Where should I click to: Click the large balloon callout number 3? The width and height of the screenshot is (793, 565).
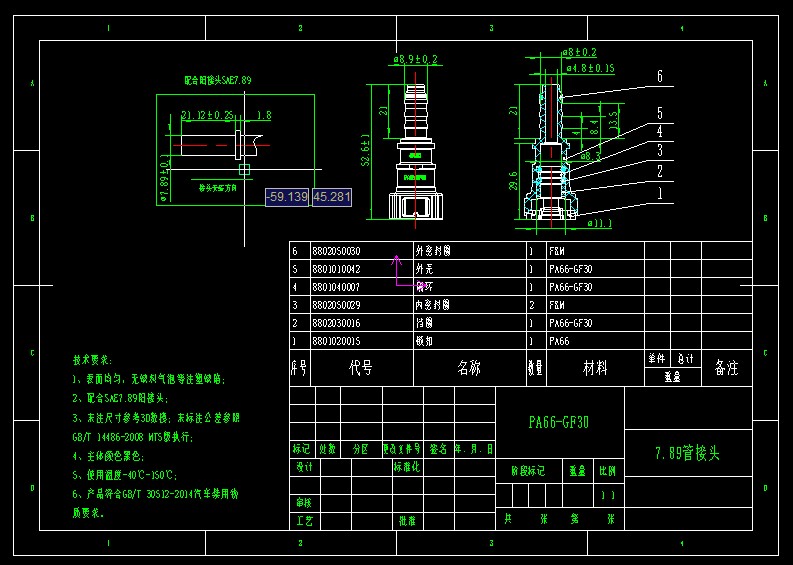tap(659, 150)
